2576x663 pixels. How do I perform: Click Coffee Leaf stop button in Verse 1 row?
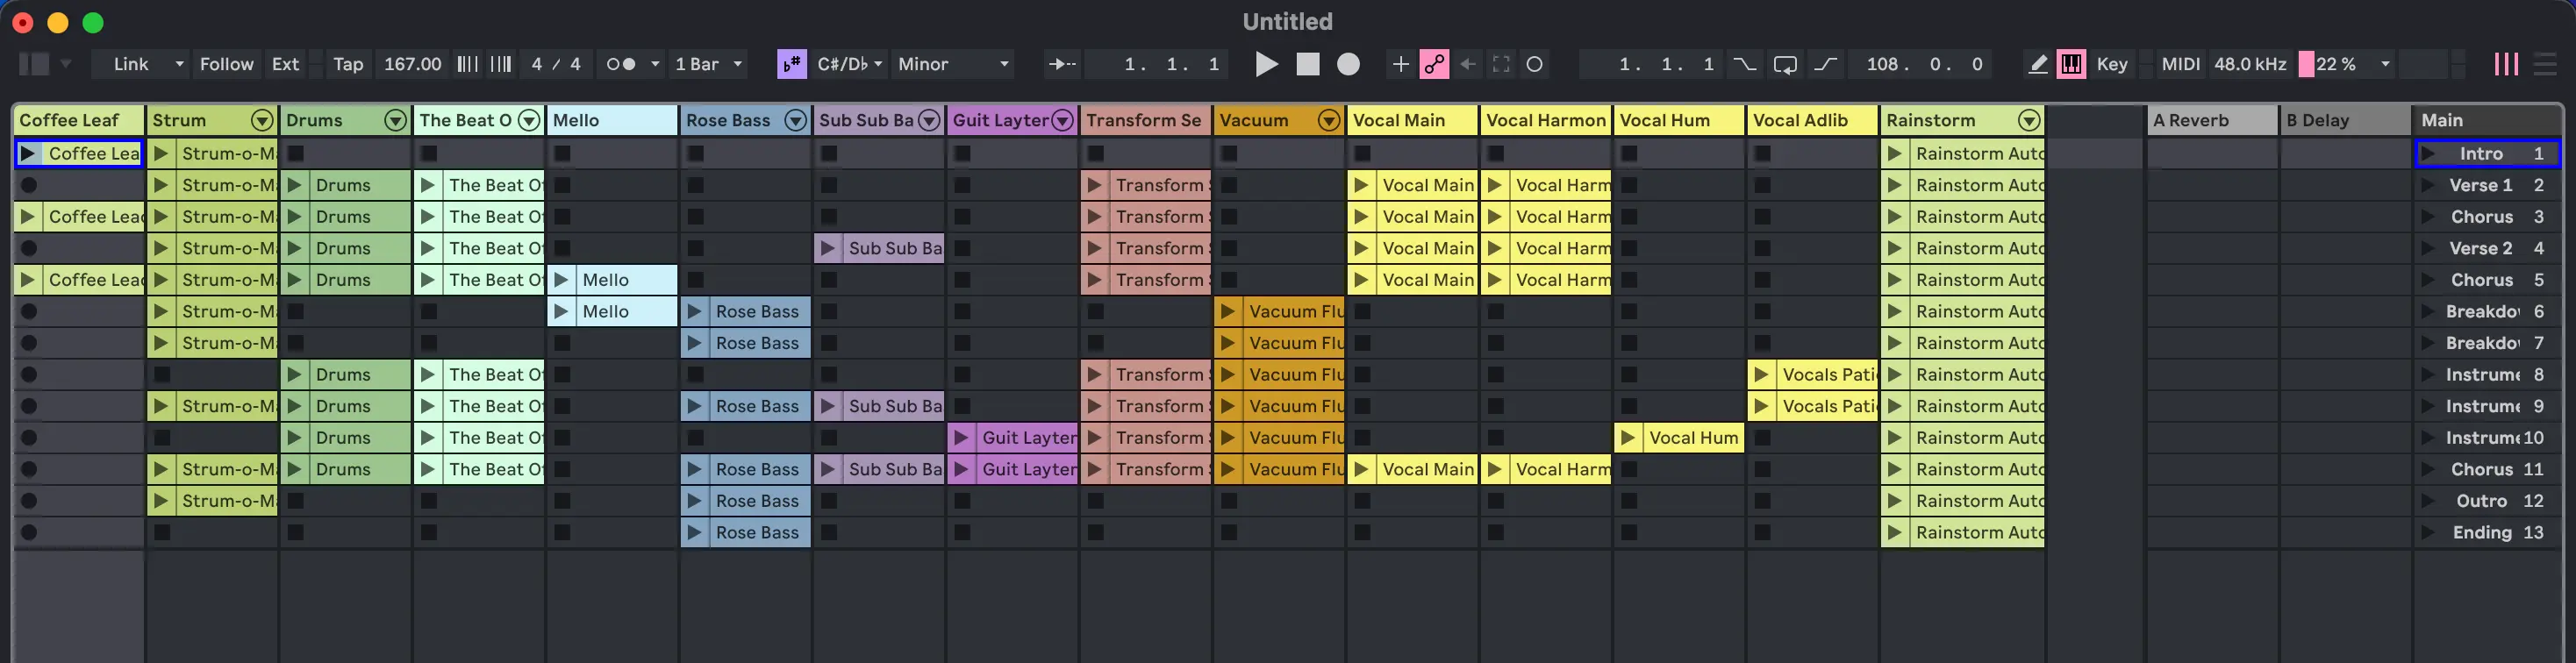(29, 185)
